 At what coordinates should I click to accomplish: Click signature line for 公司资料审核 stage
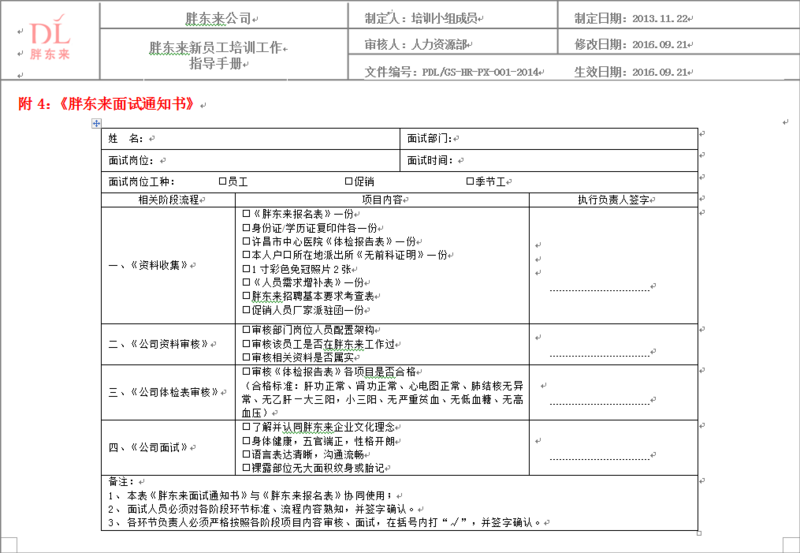[x=599, y=356]
